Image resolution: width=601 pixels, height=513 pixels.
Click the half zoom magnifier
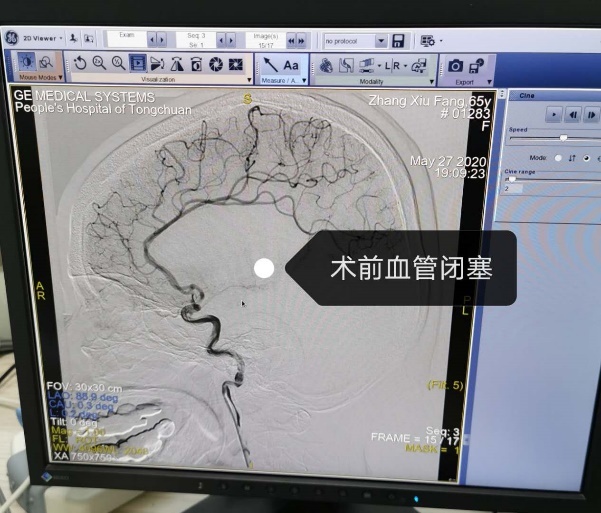[118, 63]
